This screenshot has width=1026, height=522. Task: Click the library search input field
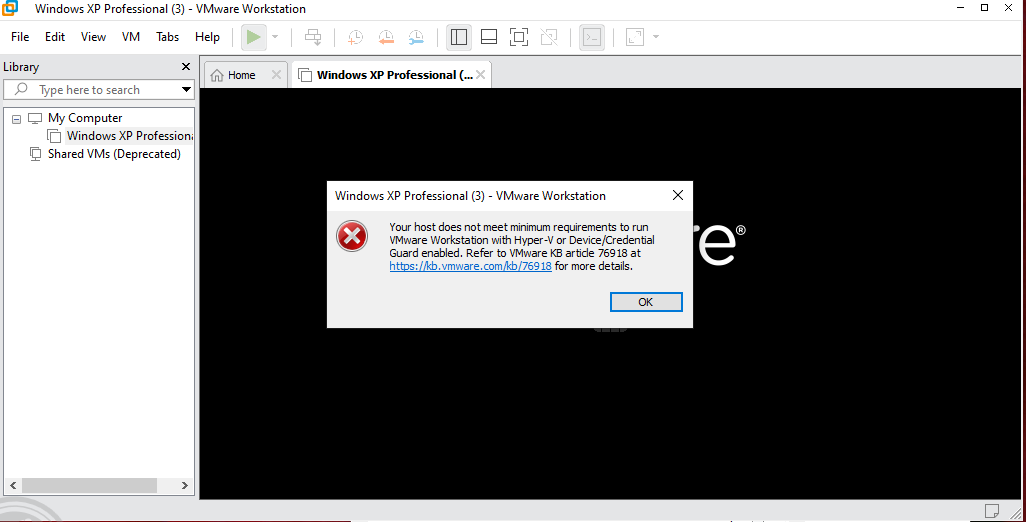(98, 90)
